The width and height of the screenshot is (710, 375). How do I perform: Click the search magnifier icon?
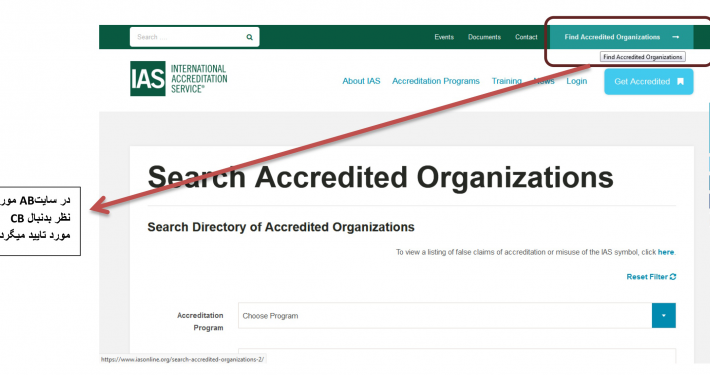249,37
